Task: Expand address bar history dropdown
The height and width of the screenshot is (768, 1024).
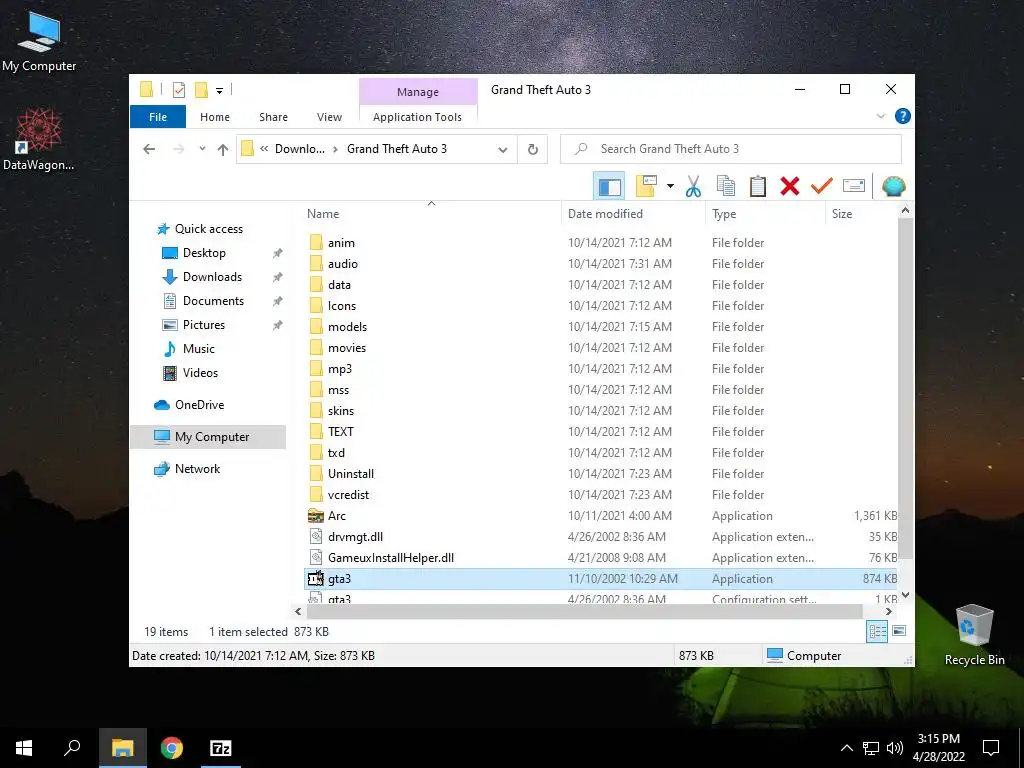Action: (x=503, y=150)
